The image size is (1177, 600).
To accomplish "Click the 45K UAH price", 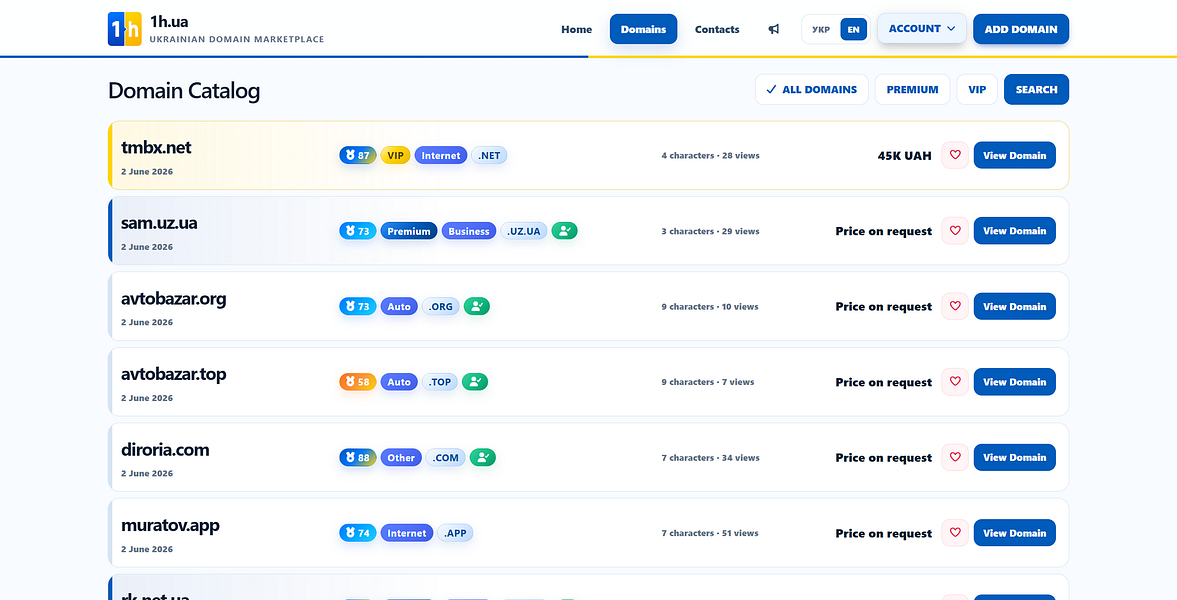I will tap(905, 155).
